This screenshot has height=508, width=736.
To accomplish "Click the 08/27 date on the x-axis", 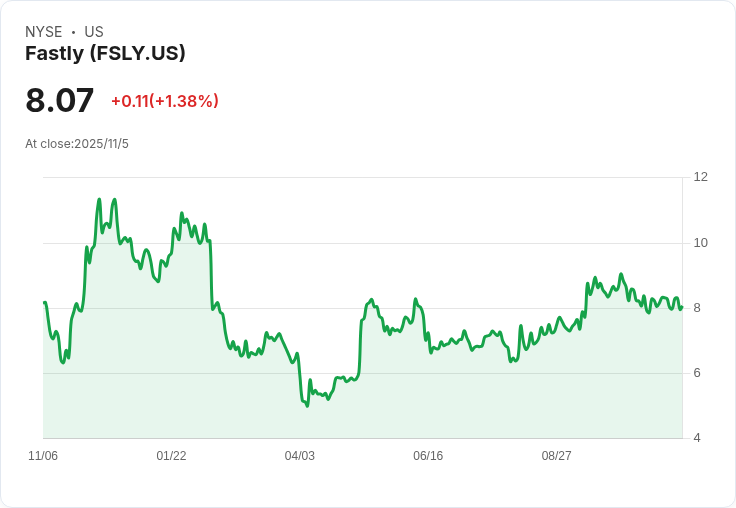I will (556, 456).
